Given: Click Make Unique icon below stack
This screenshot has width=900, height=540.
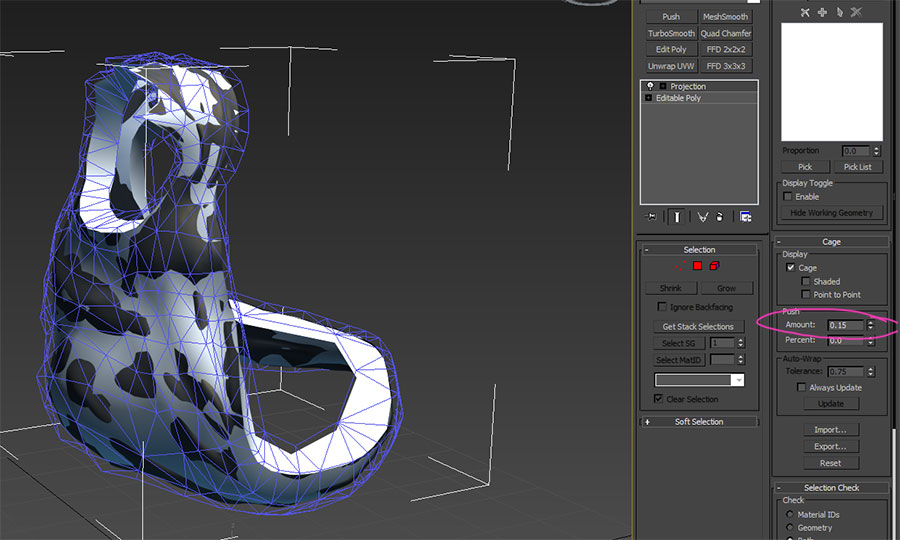Looking at the screenshot, I should (x=703, y=216).
